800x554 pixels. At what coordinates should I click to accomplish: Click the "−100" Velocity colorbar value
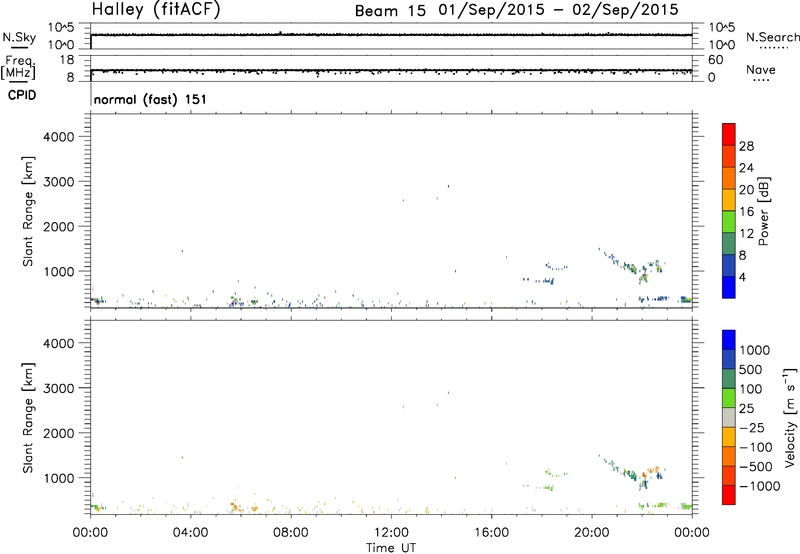coord(756,447)
